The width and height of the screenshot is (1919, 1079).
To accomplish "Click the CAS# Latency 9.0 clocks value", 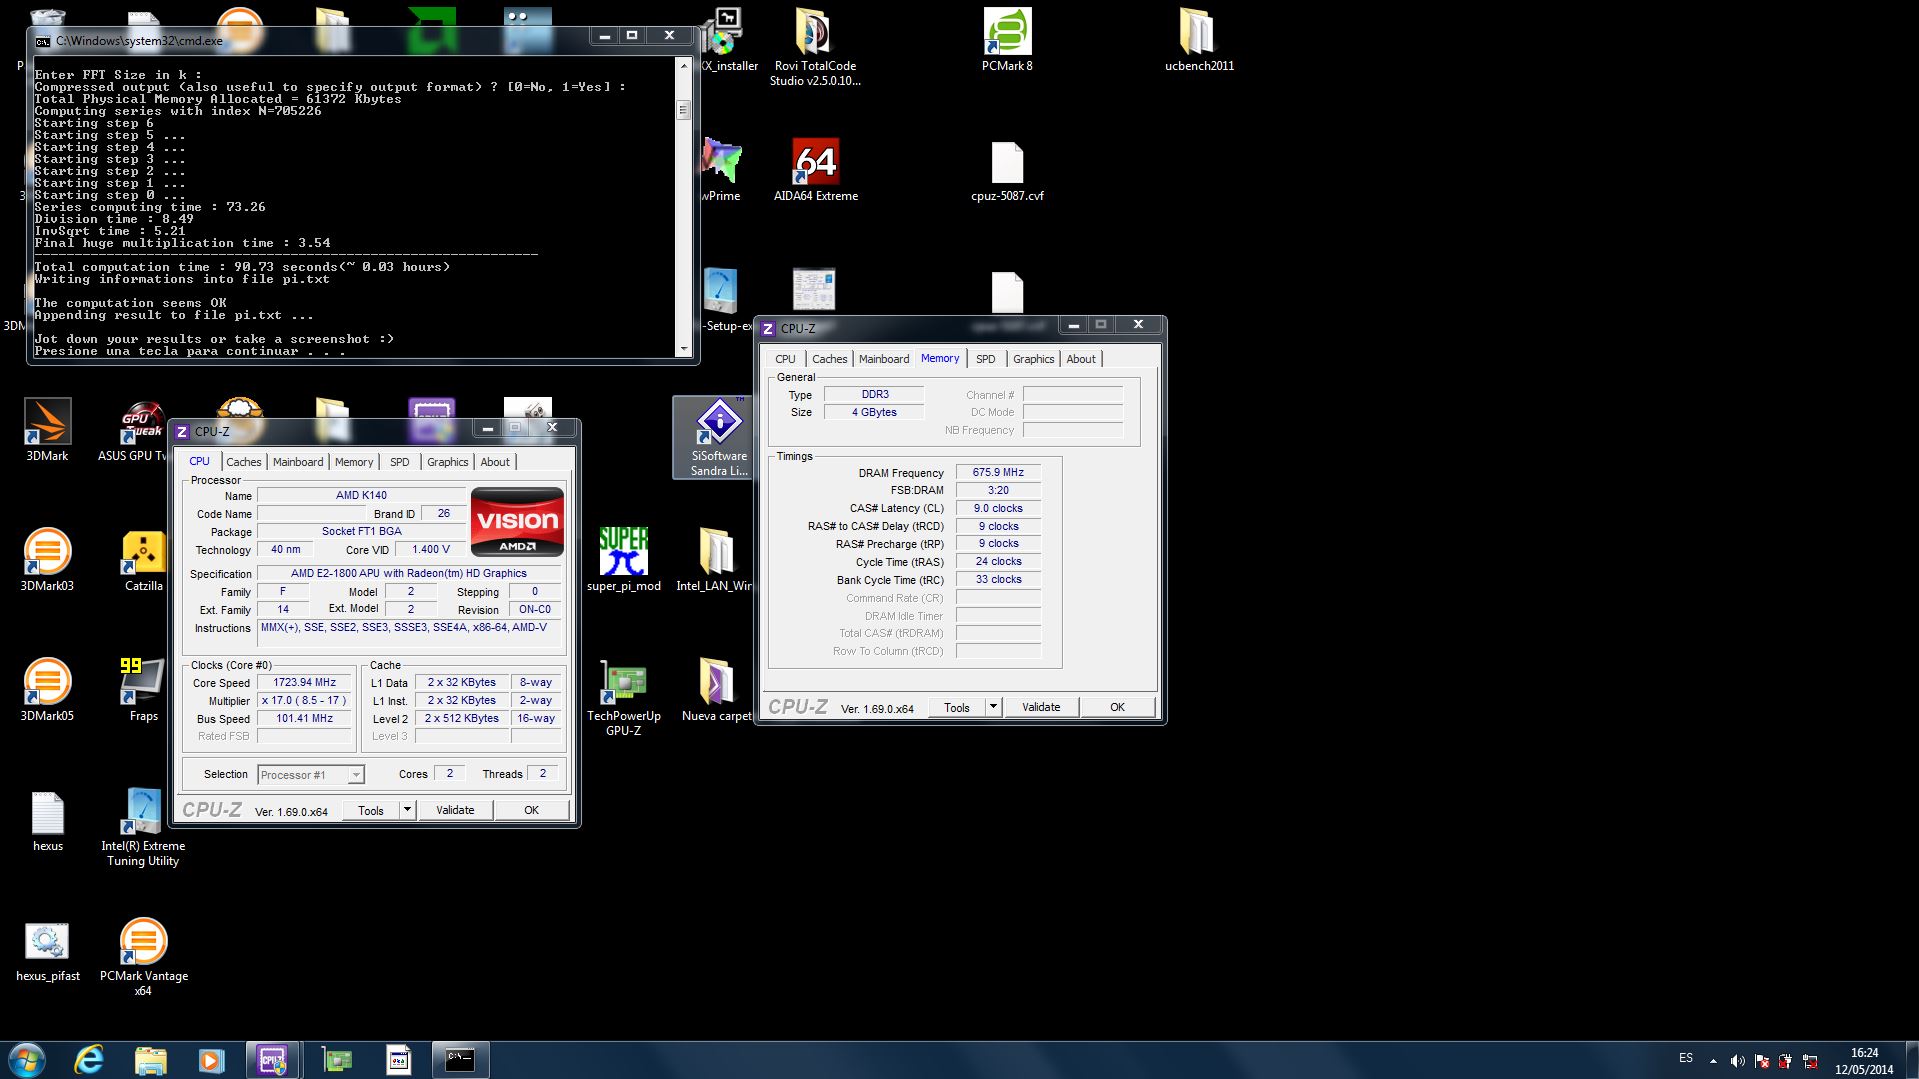I will pos(998,508).
